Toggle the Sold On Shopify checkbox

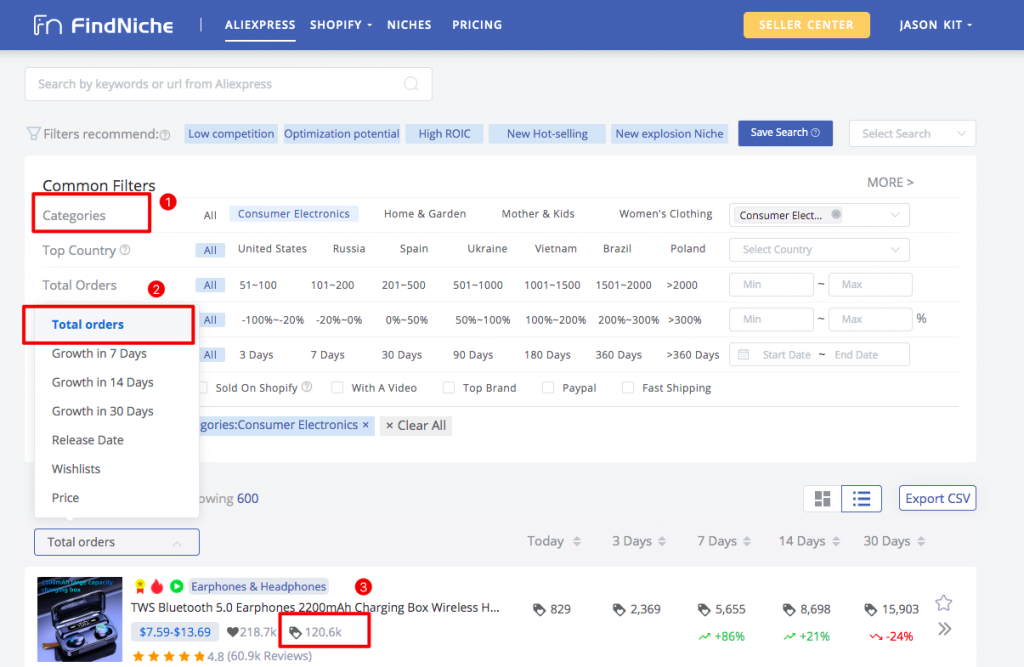(203, 387)
